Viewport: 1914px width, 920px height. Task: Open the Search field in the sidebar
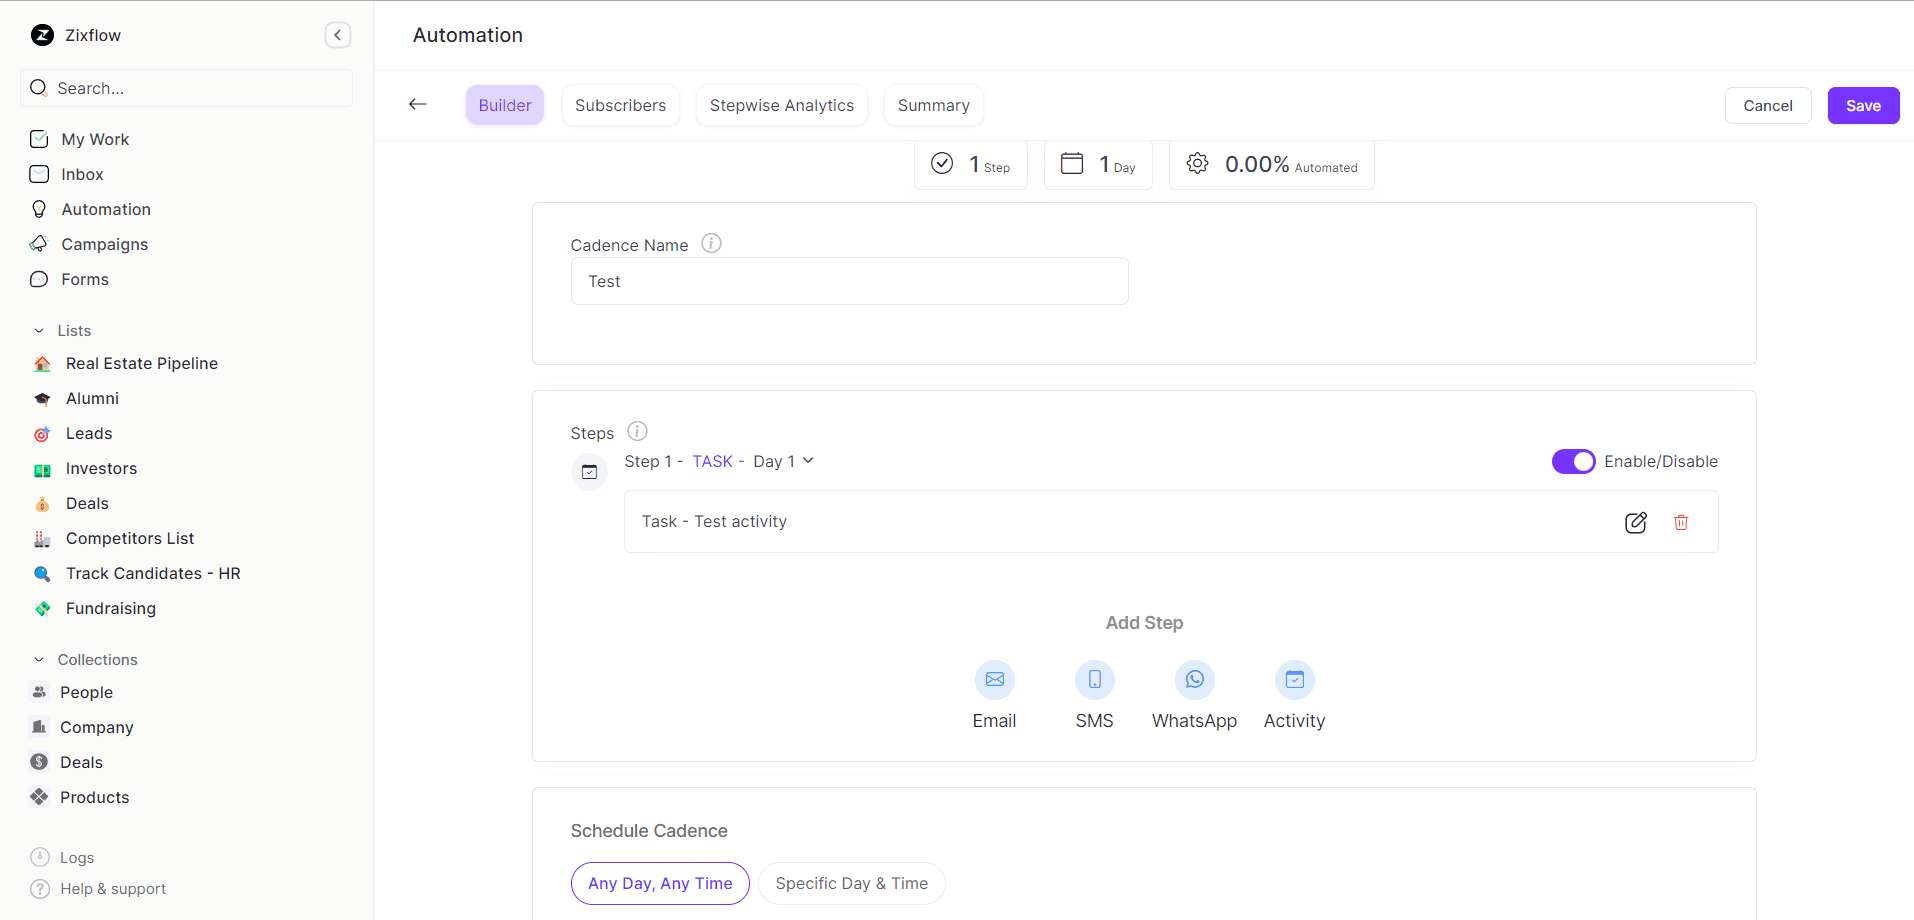pos(186,88)
